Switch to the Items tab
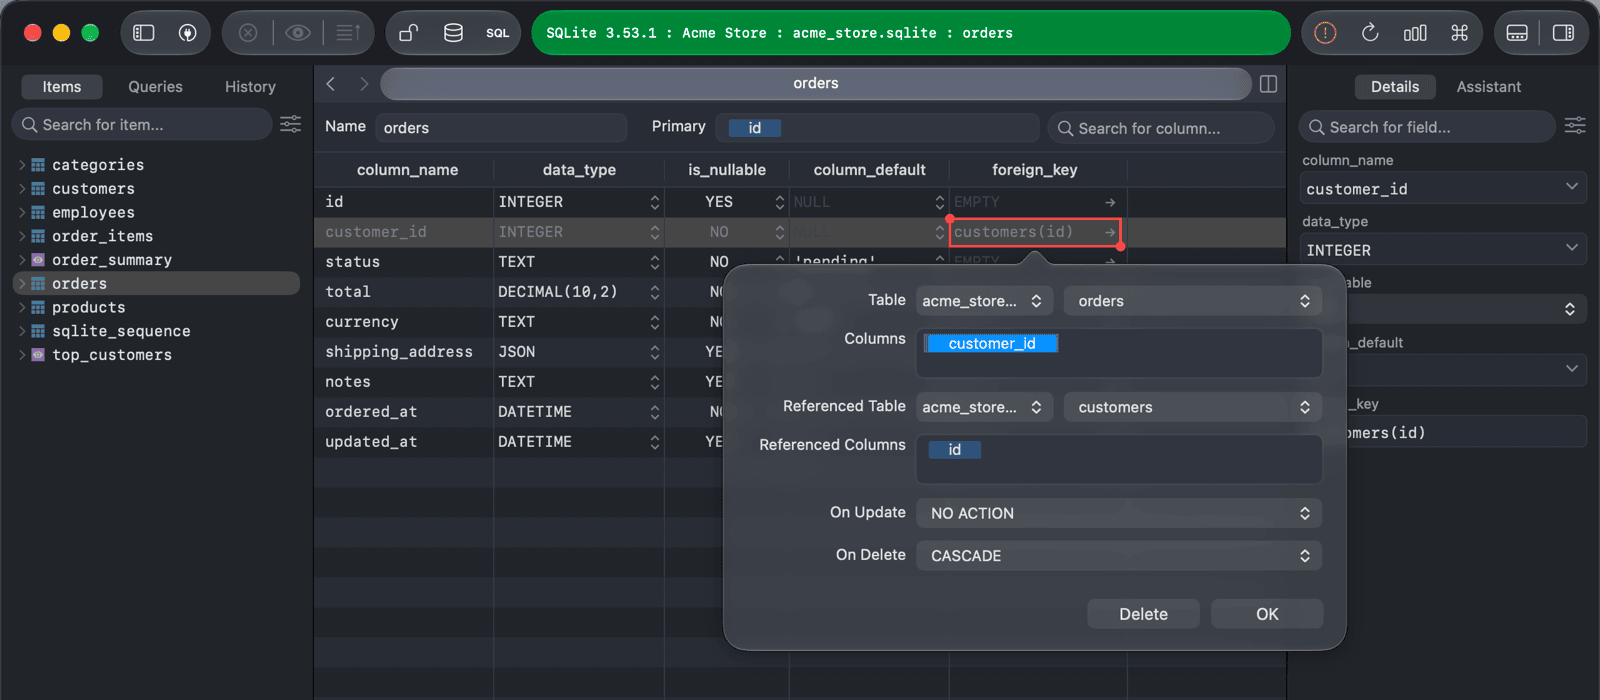Screen dimensions: 1600x700 pos(62,87)
